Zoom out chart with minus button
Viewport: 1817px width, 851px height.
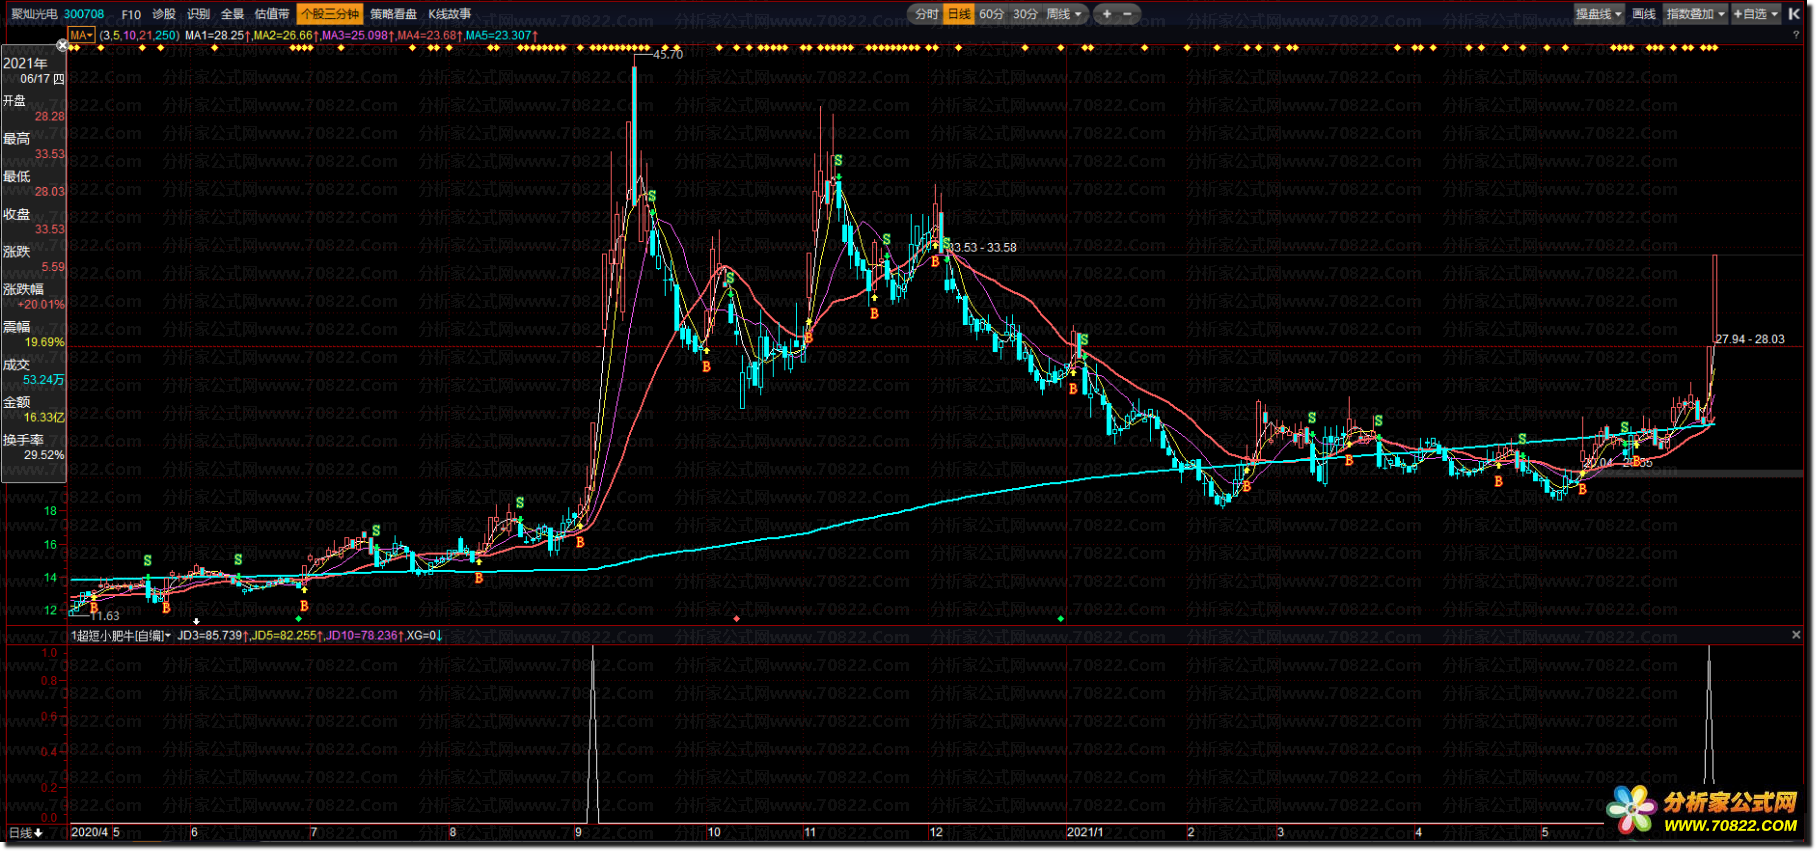[1128, 14]
